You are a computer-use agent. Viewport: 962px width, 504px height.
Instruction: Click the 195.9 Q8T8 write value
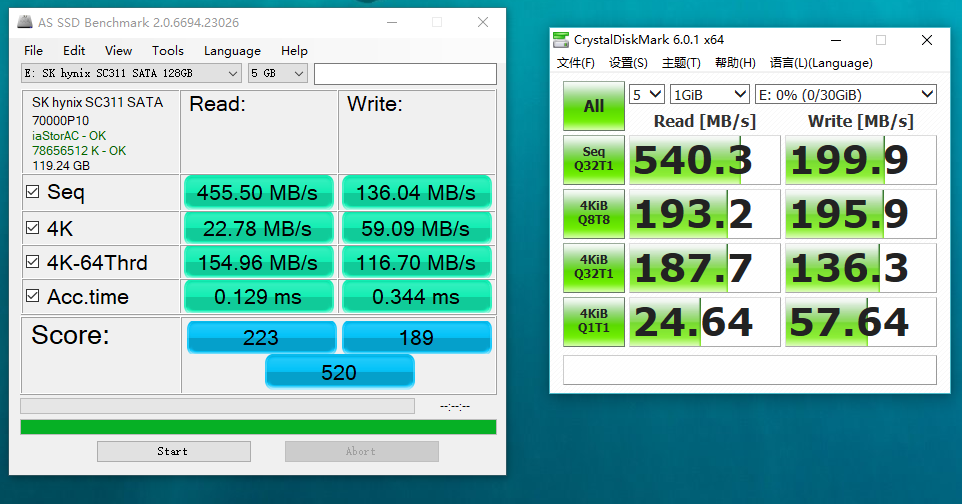(x=861, y=214)
